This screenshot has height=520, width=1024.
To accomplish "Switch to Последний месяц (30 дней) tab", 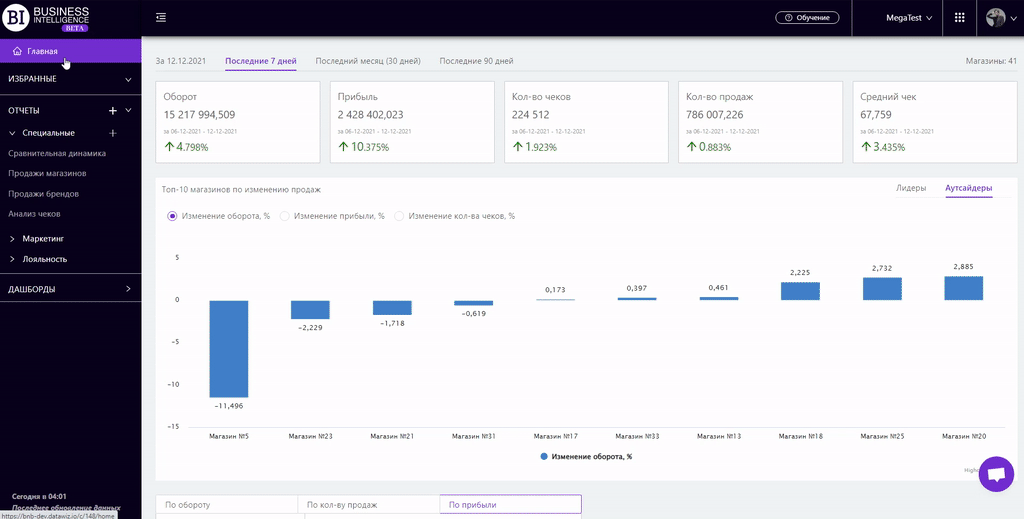I will pos(367,61).
